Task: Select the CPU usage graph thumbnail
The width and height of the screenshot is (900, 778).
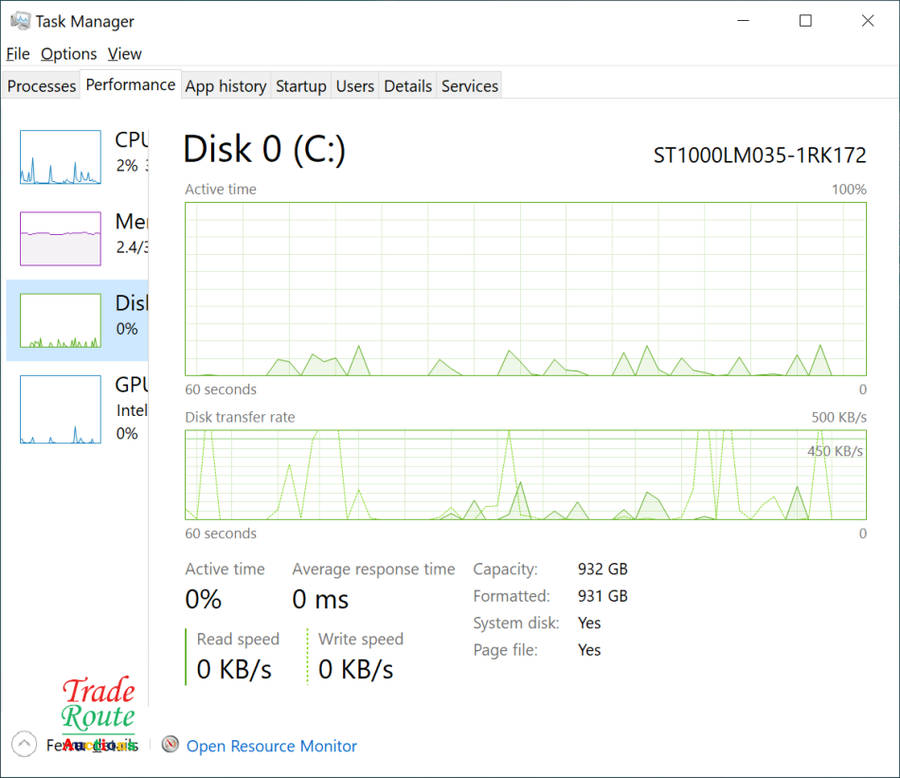Action: pos(60,157)
